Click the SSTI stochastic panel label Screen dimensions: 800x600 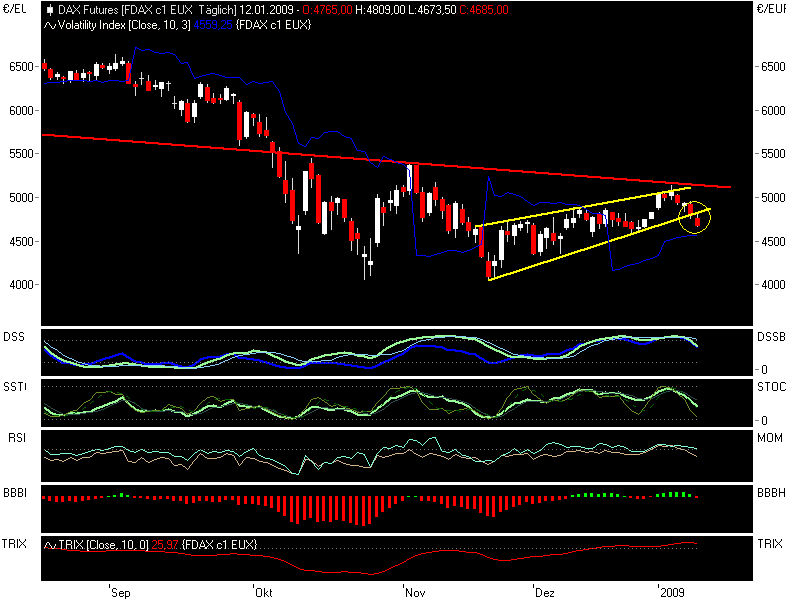pyautogui.click(x=14, y=387)
